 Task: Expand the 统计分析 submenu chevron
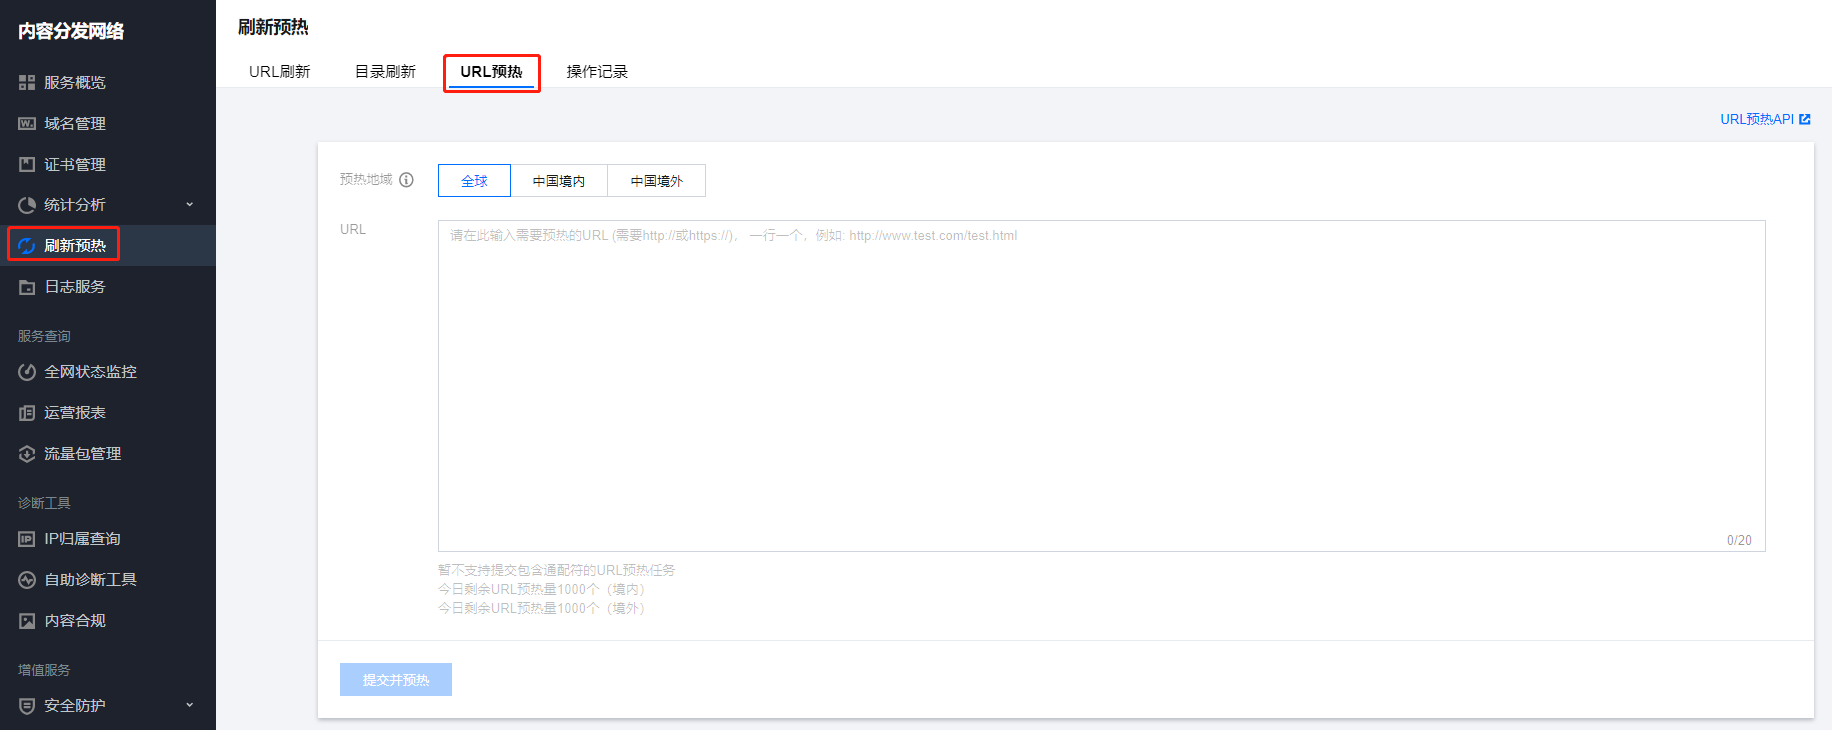click(190, 205)
